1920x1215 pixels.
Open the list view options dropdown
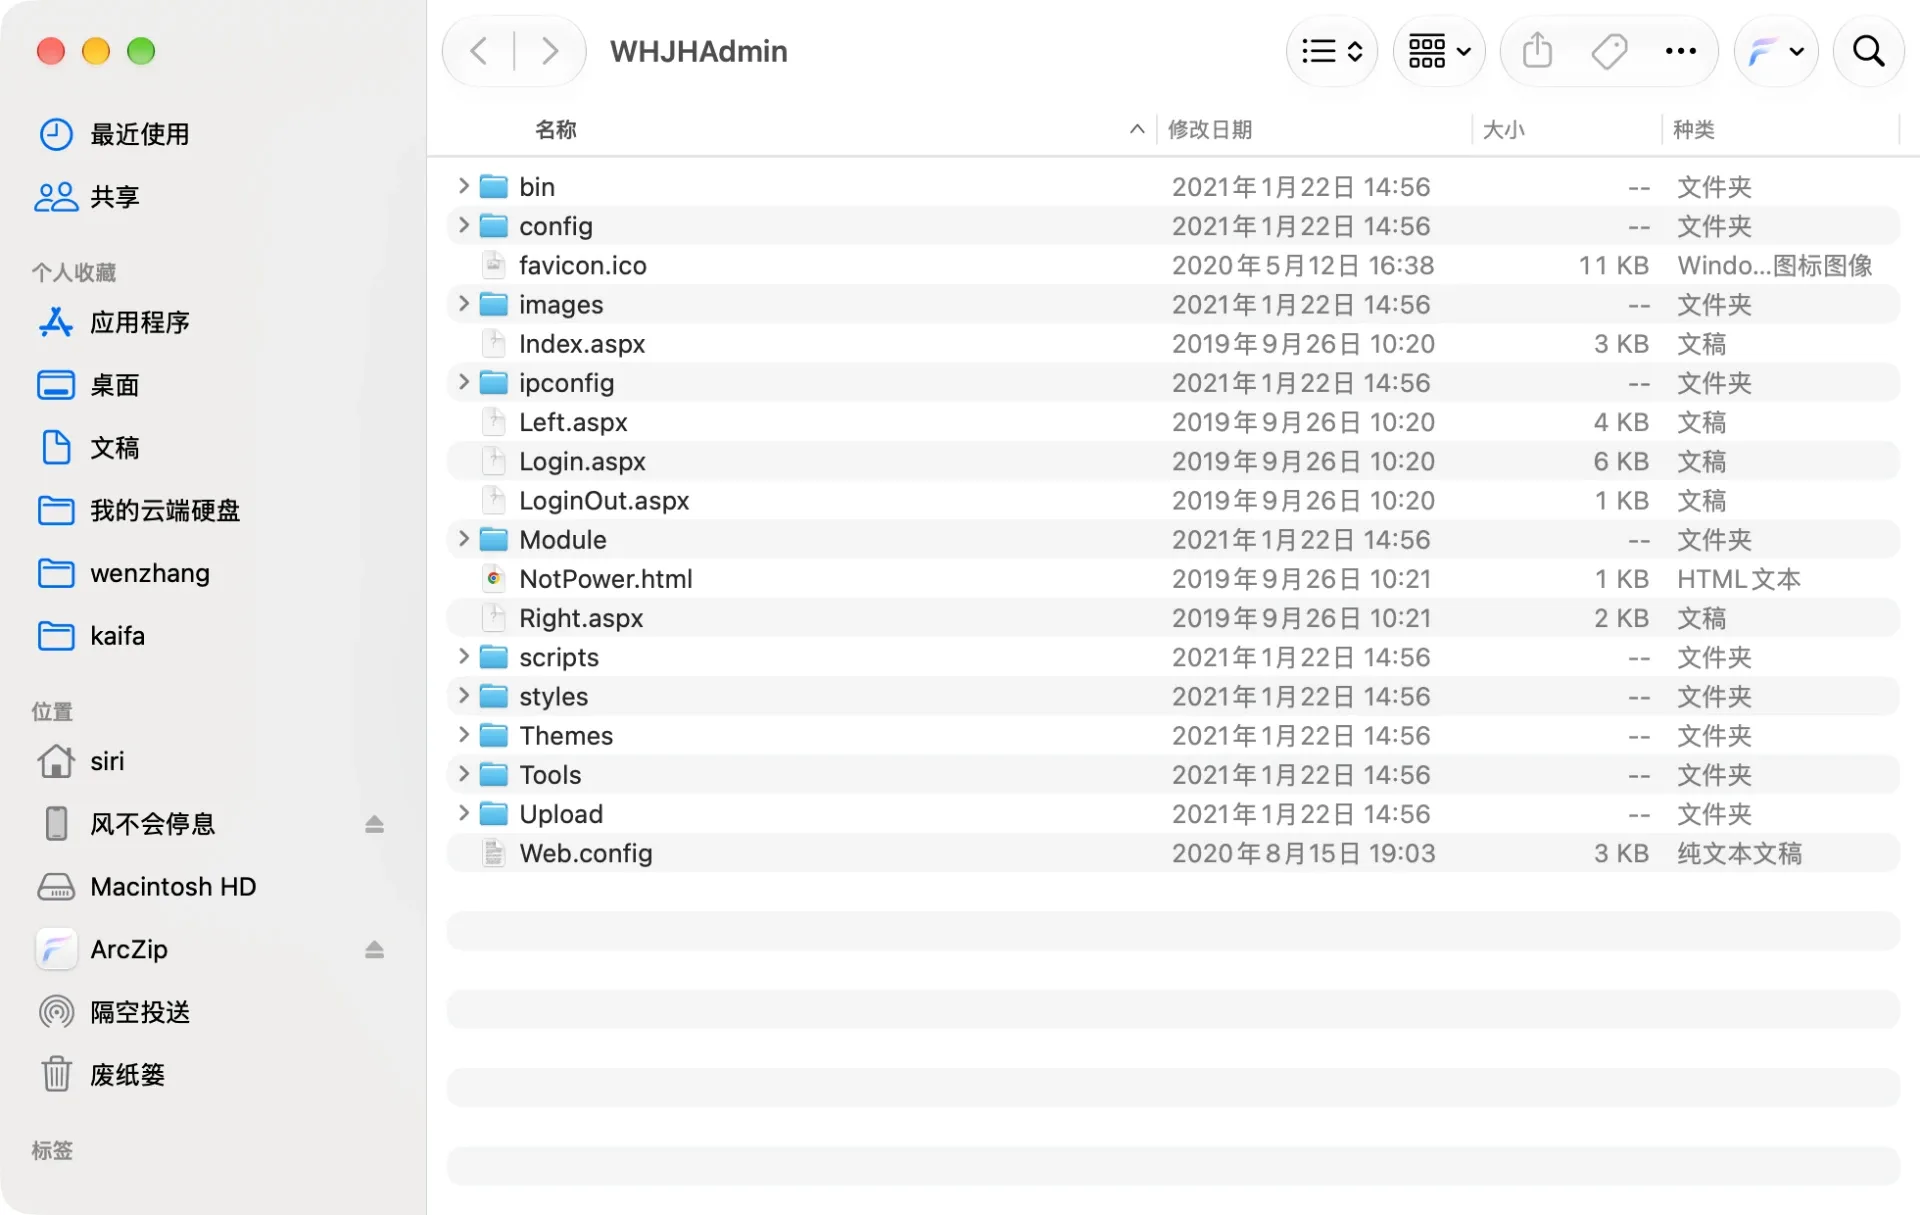click(1332, 51)
